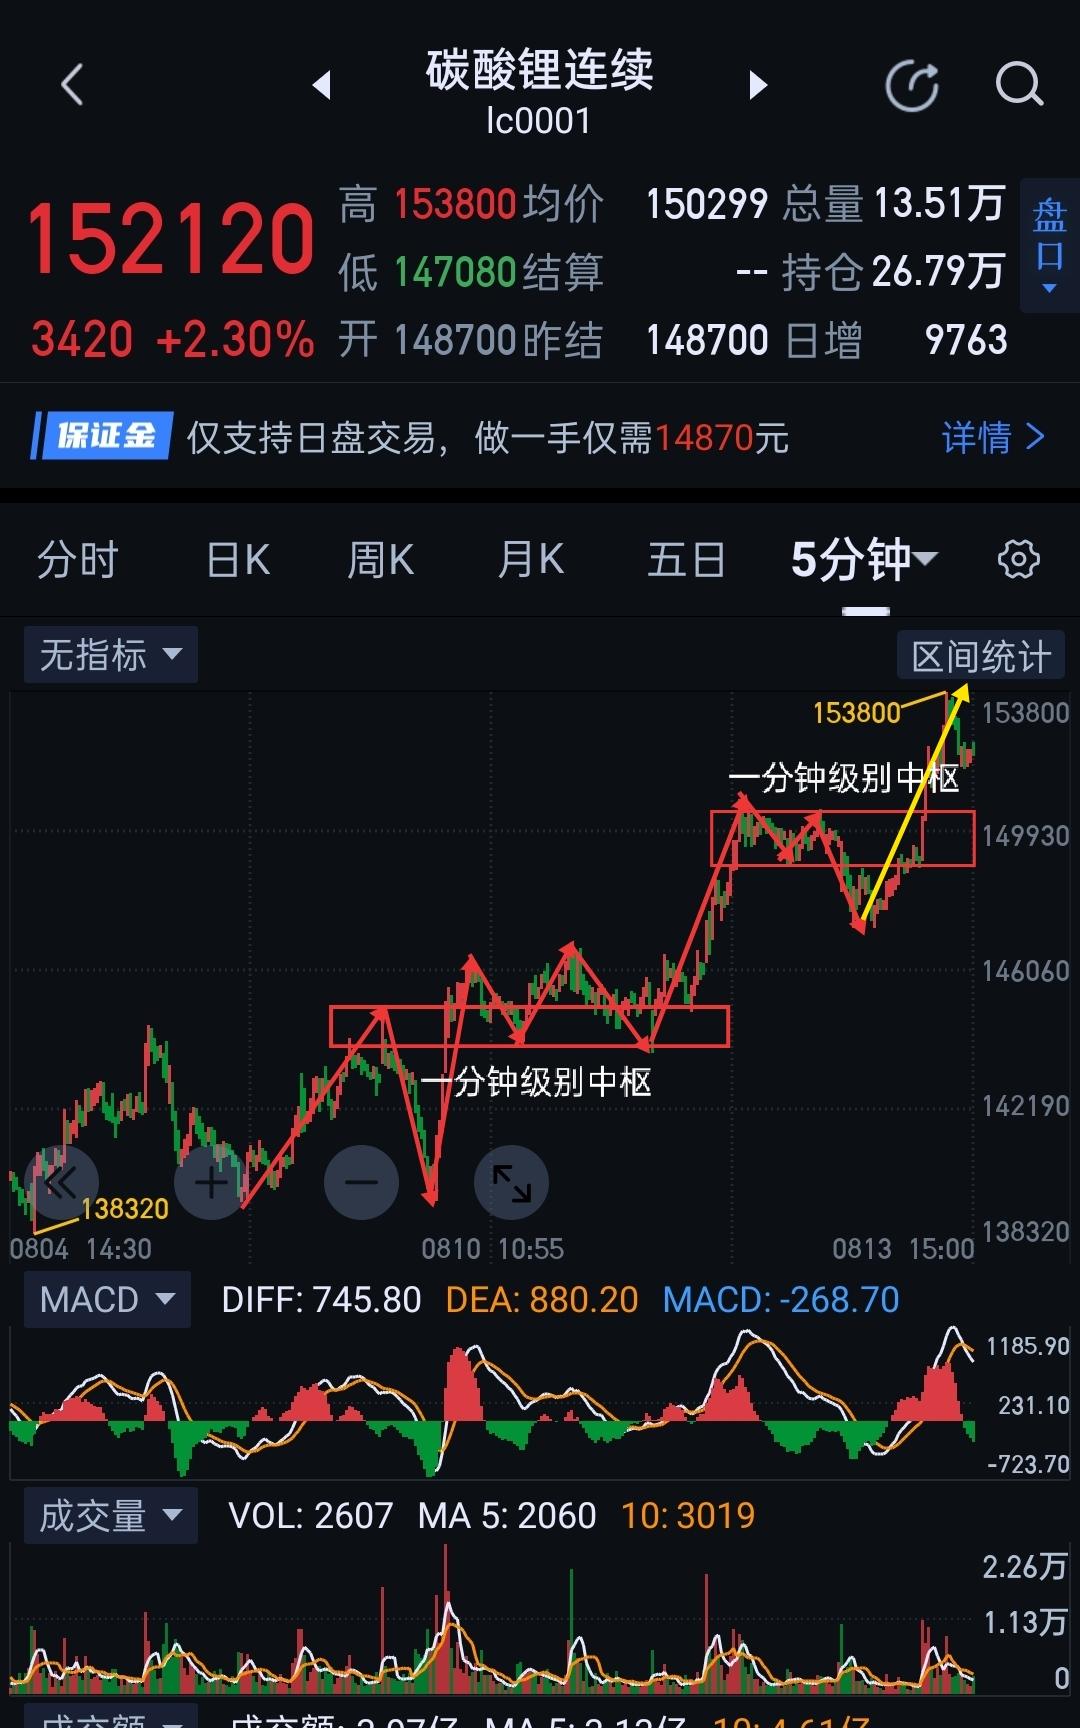Tap the 153800 high price value

455,204
